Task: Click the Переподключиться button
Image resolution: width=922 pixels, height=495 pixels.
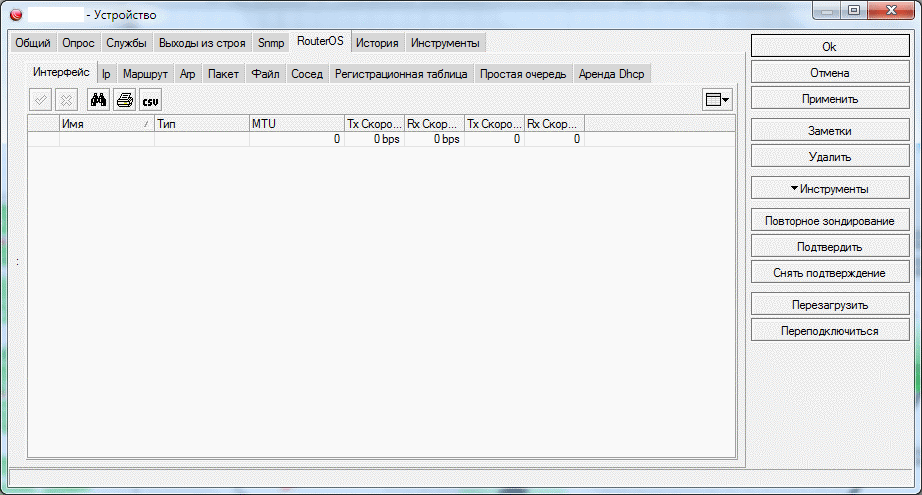Action: (x=830, y=330)
